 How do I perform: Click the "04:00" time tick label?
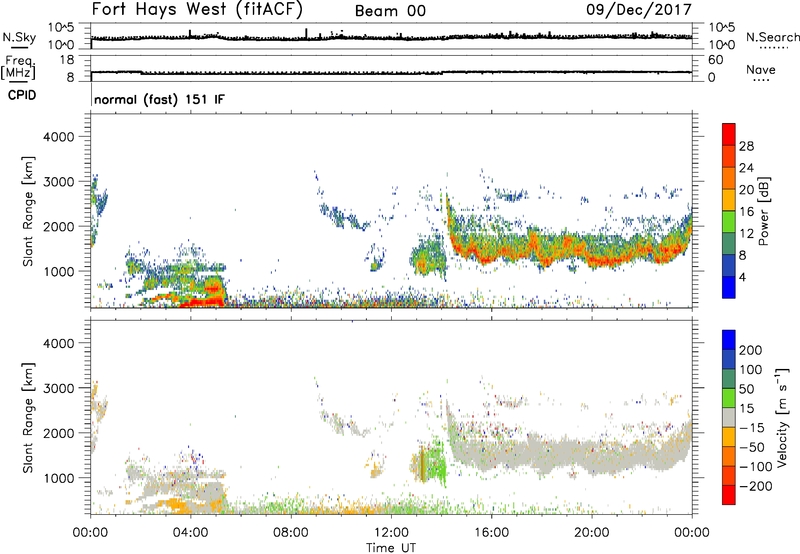tap(191, 533)
